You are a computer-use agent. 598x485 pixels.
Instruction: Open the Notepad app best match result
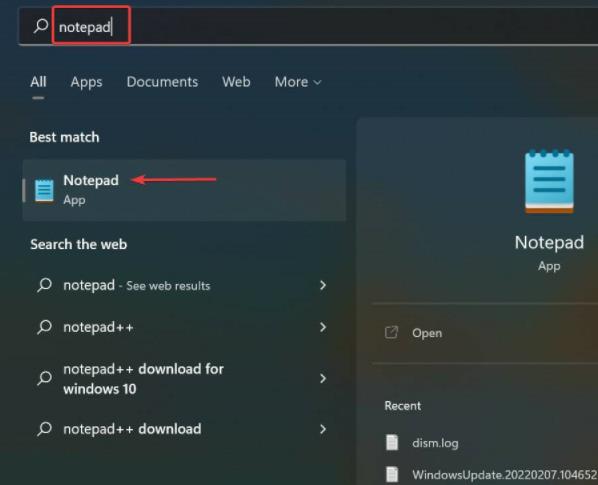coord(184,190)
